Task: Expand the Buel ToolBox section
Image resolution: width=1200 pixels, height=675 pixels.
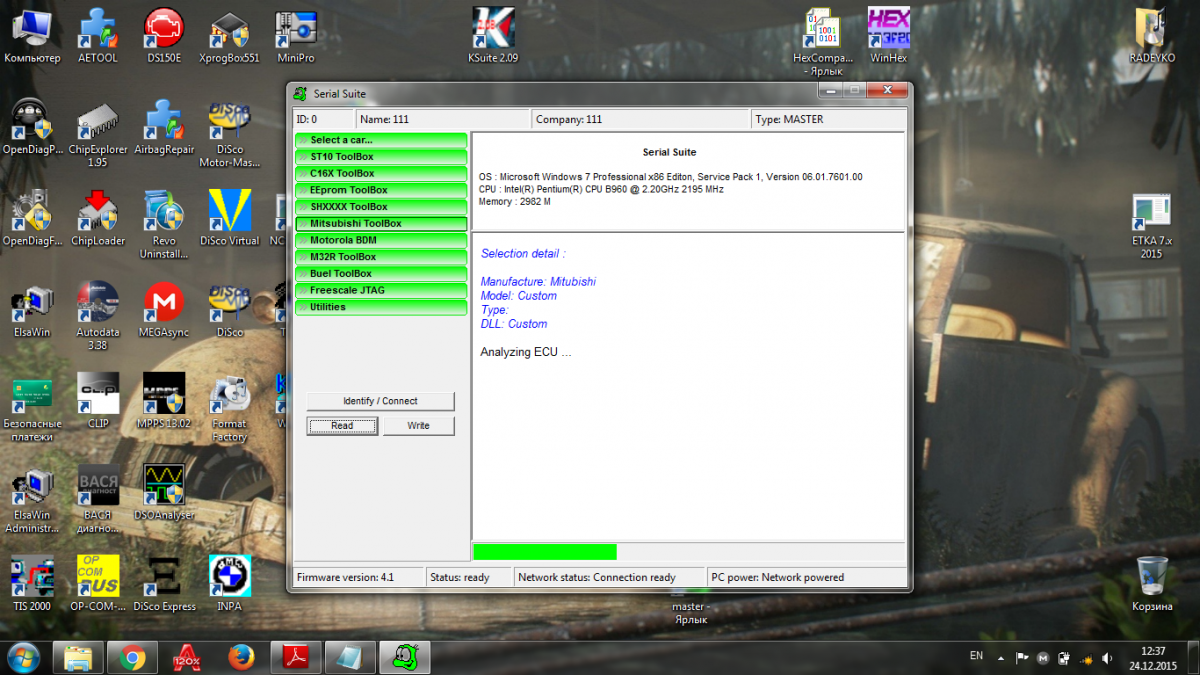Action: coord(381,273)
